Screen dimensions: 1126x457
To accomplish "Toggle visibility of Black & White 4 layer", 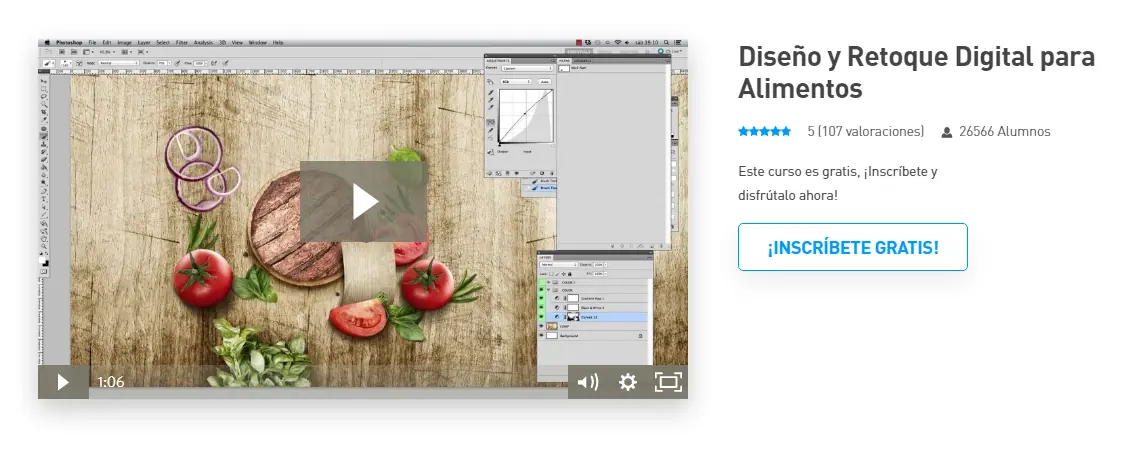I will (x=541, y=308).
